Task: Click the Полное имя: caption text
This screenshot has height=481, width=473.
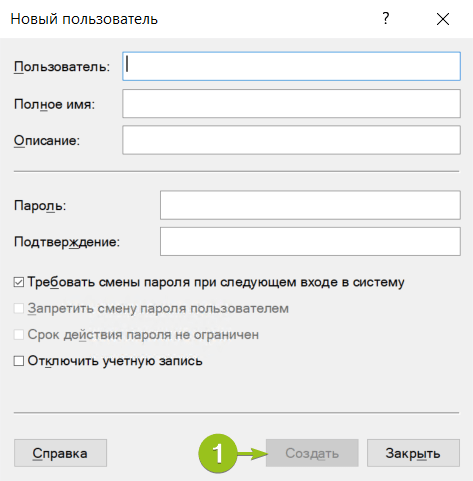Action: coord(55,104)
